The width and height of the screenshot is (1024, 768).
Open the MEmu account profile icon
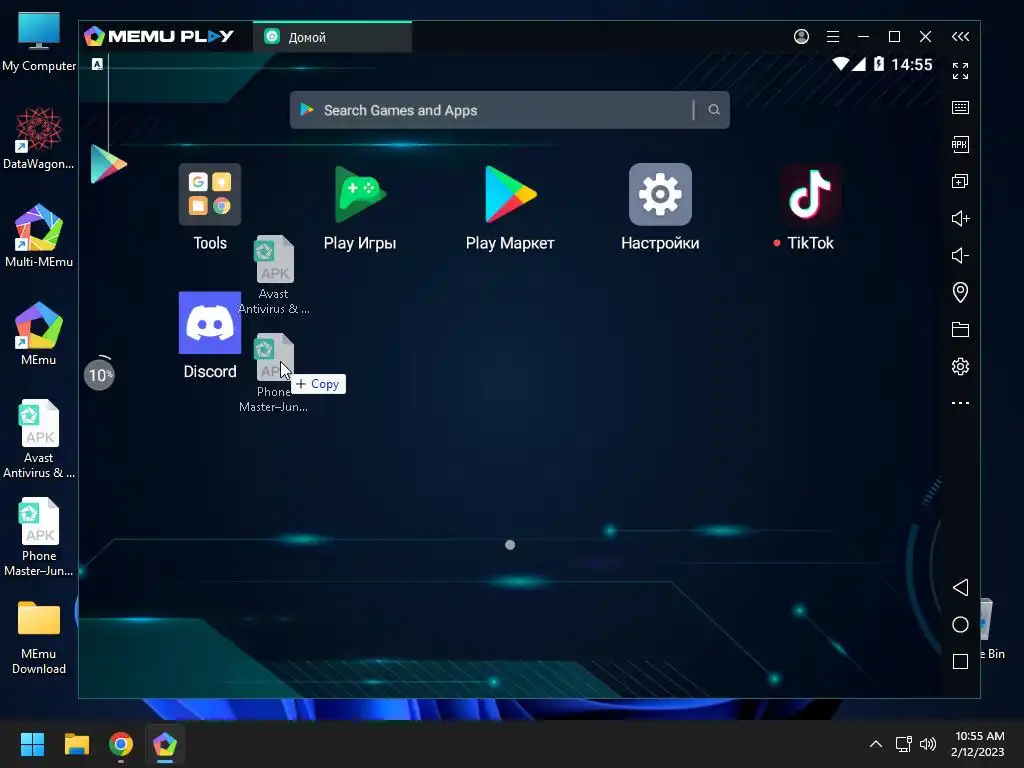pyautogui.click(x=801, y=37)
